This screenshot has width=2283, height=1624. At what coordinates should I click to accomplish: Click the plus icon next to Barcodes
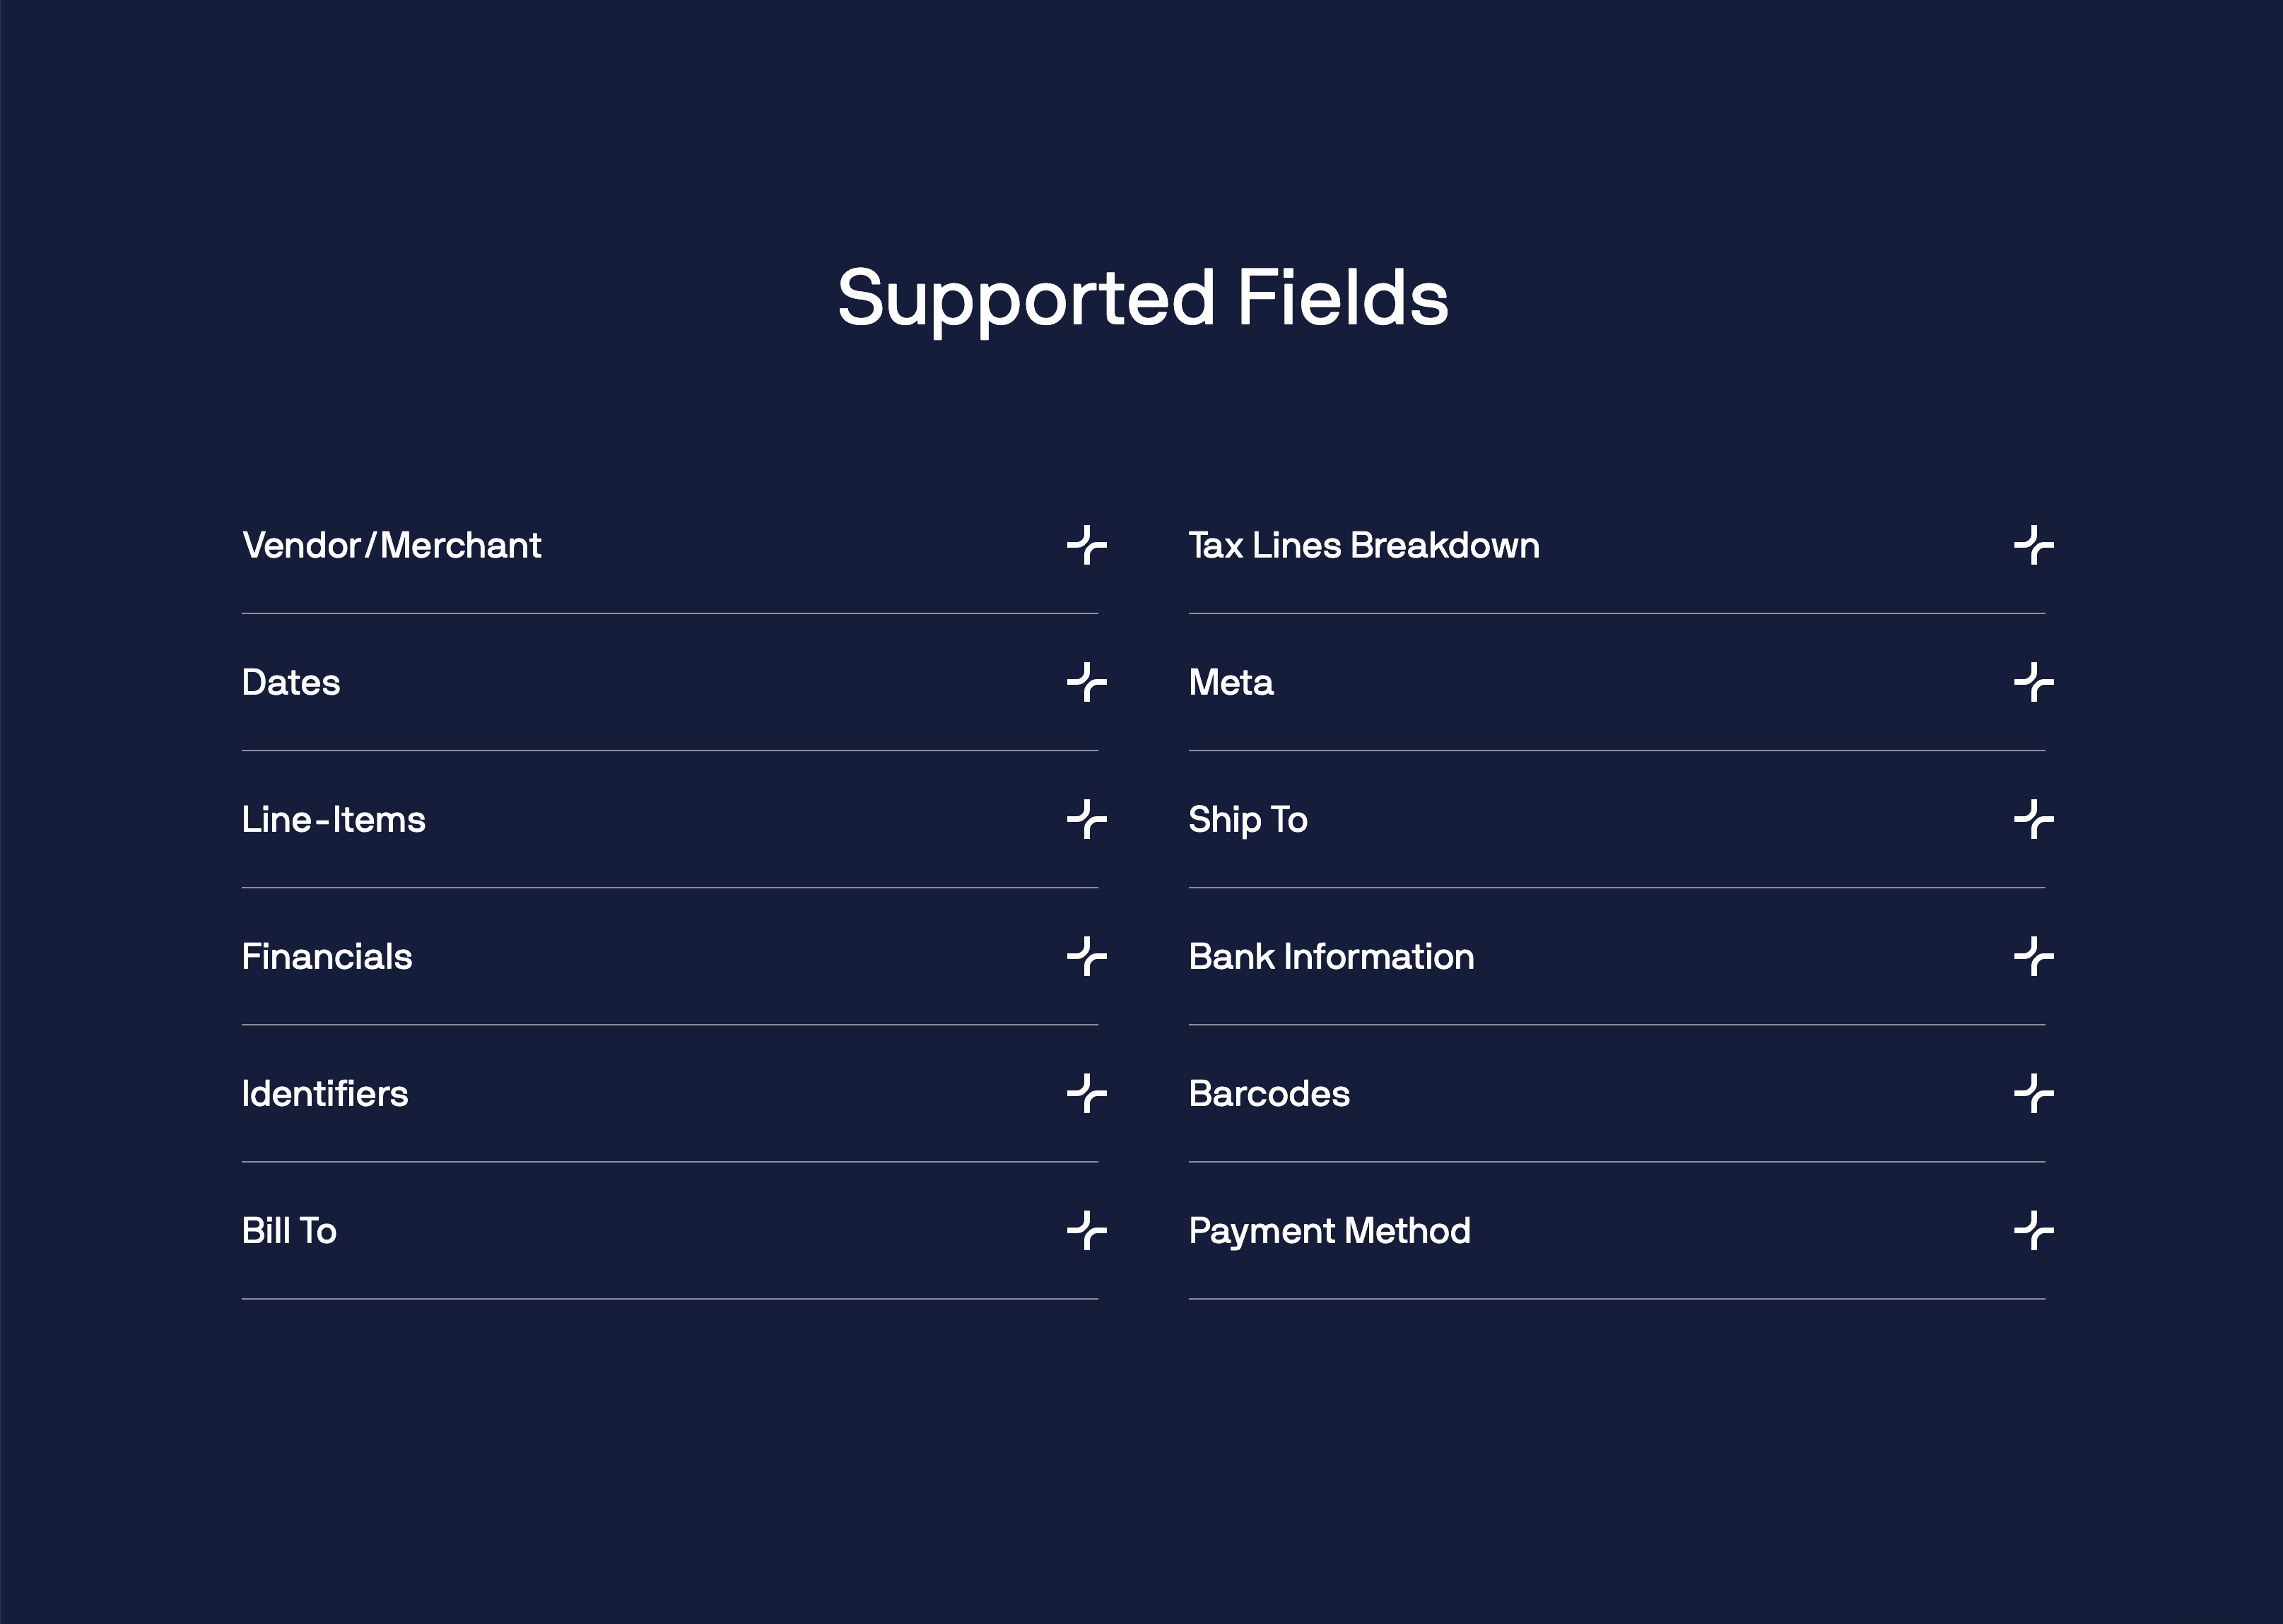coord(2033,1094)
